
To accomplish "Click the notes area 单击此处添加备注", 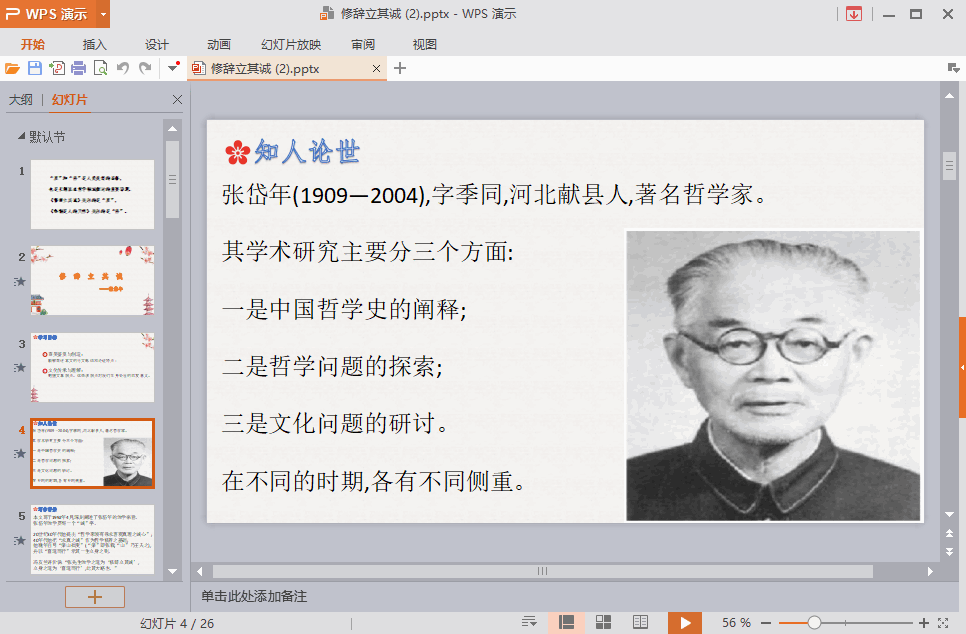I will (254, 596).
